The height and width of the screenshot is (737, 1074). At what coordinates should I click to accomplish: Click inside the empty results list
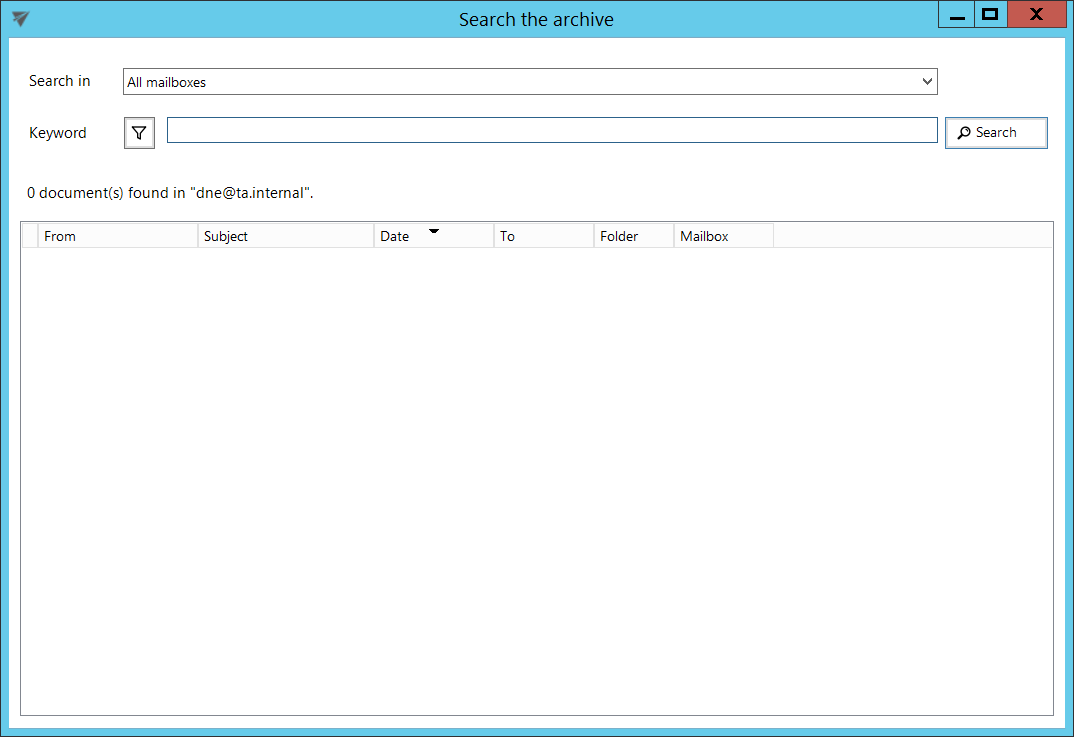click(x=536, y=480)
